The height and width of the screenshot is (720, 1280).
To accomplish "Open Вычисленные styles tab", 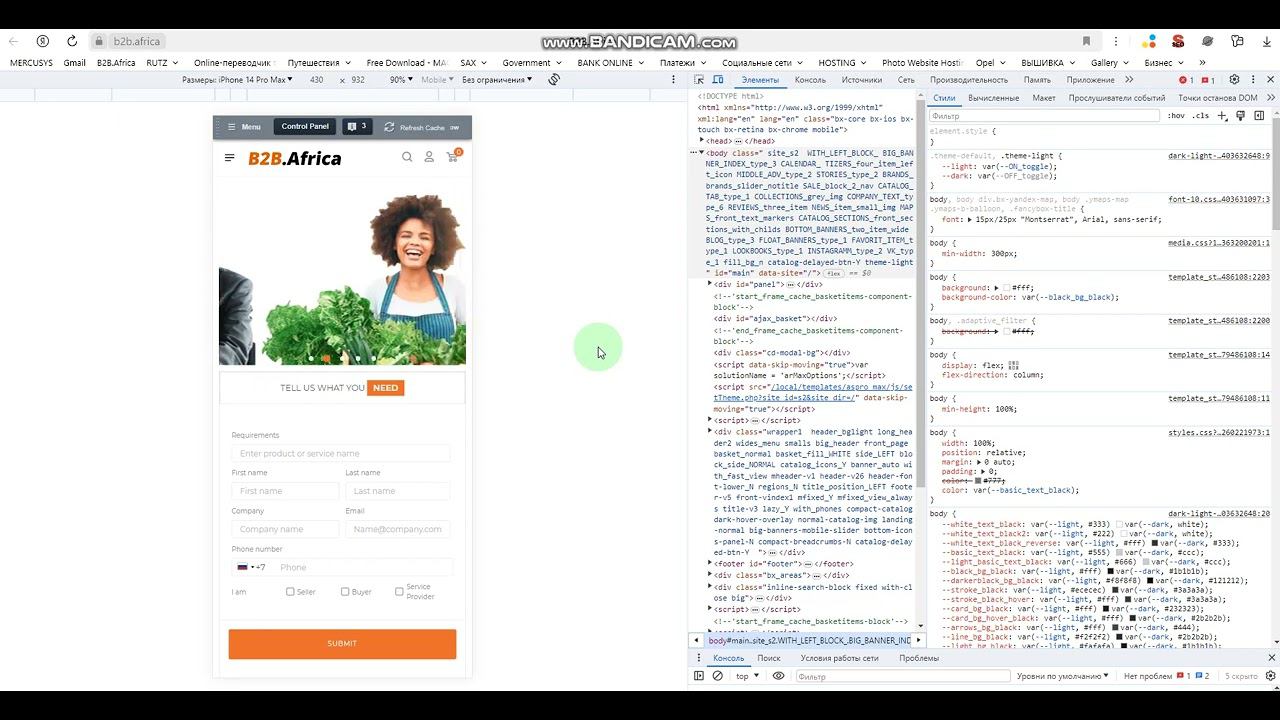I will click(993, 98).
